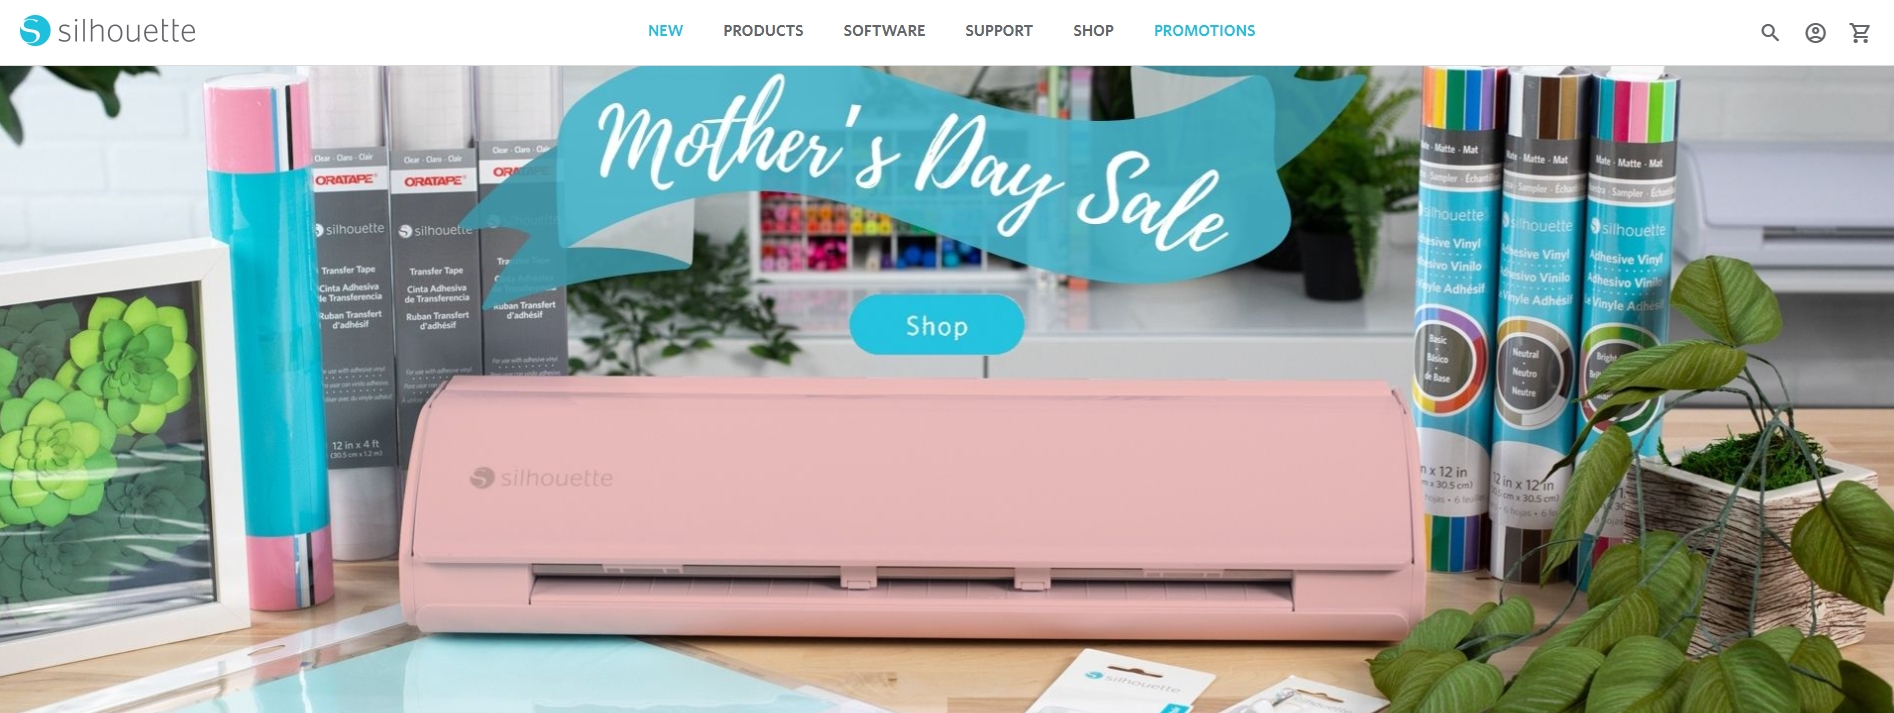Open the user account icon
Image resolution: width=1894 pixels, height=713 pixels.
(x=1815, y=32)
